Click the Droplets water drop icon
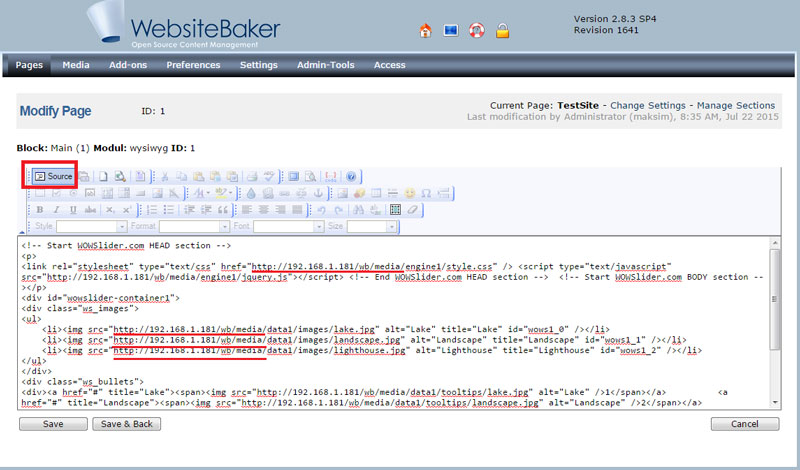800x470 pixels. click(x=251, y=193)
